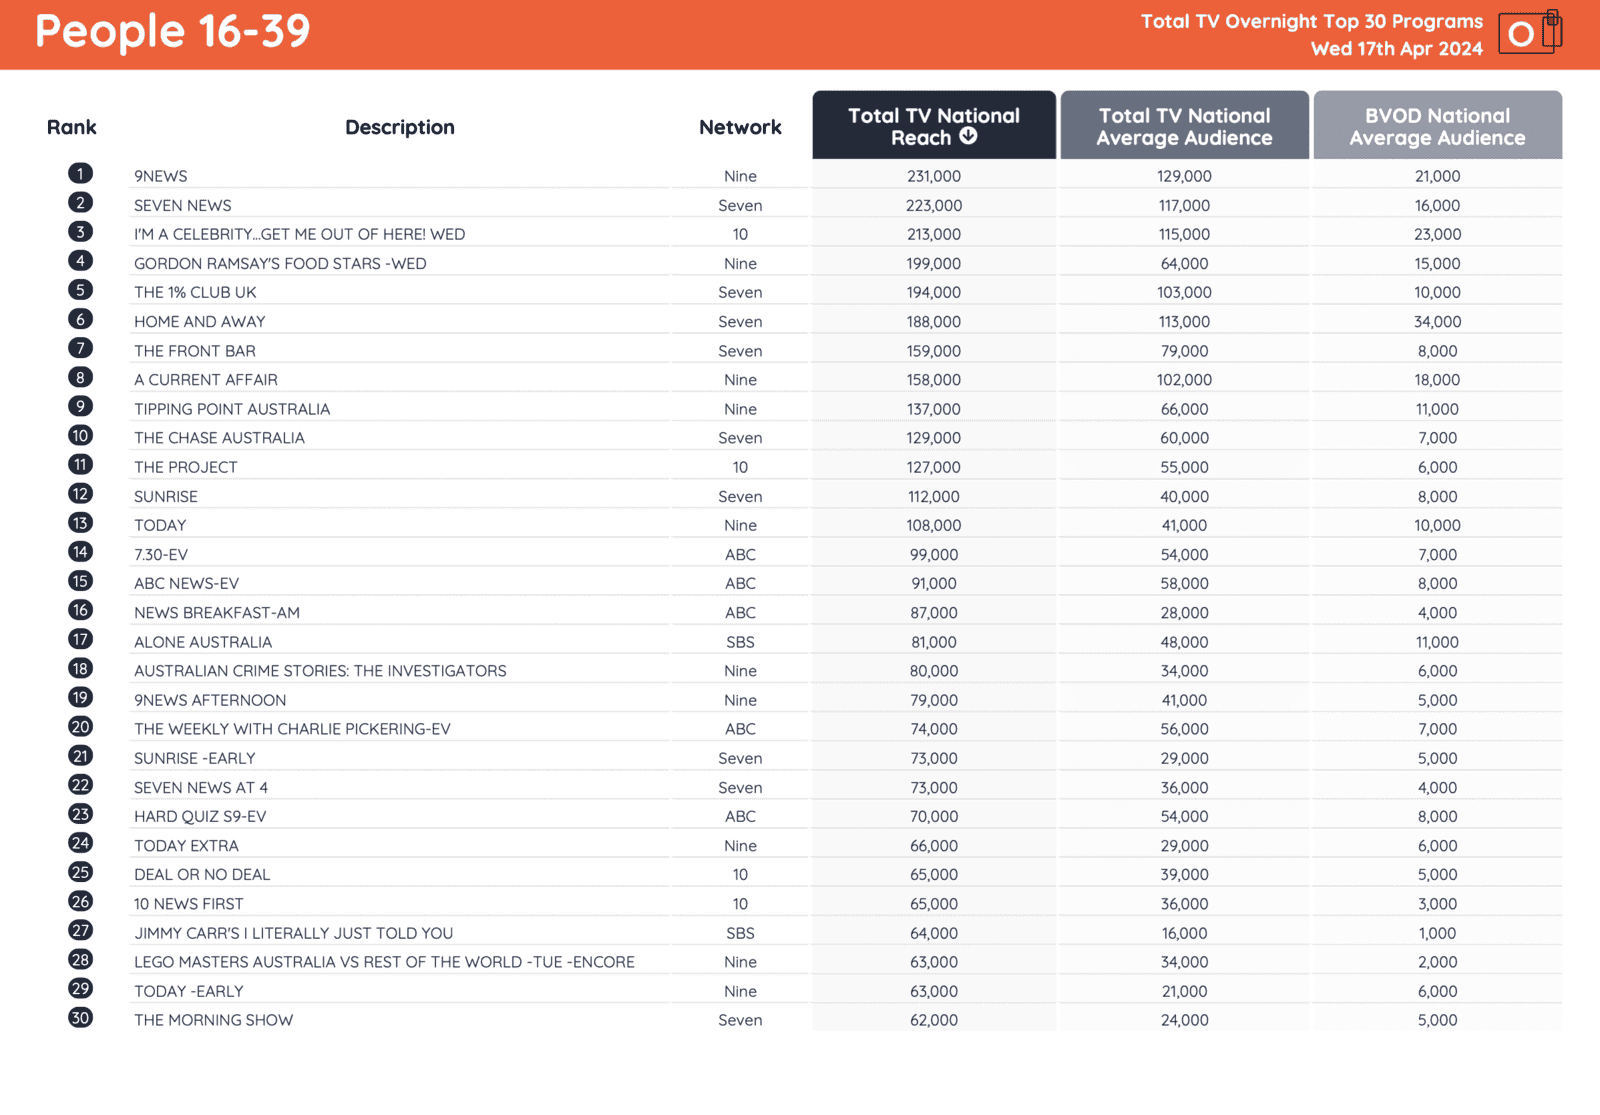The image size is (1600, 1115).
Task: Click 'GORDON RAMSAY'S FOOD STARS -WED' row text
Action: pos(280,263)
